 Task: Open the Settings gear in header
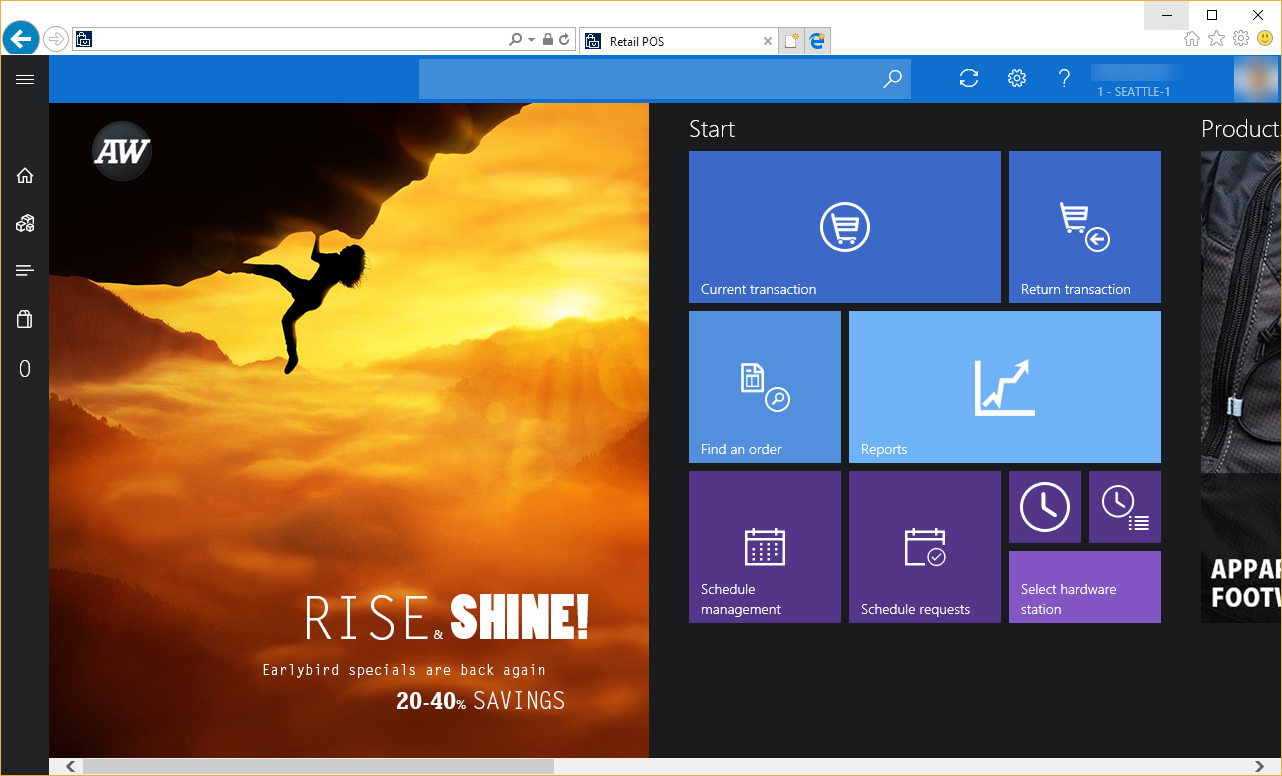click(1017, 79)
